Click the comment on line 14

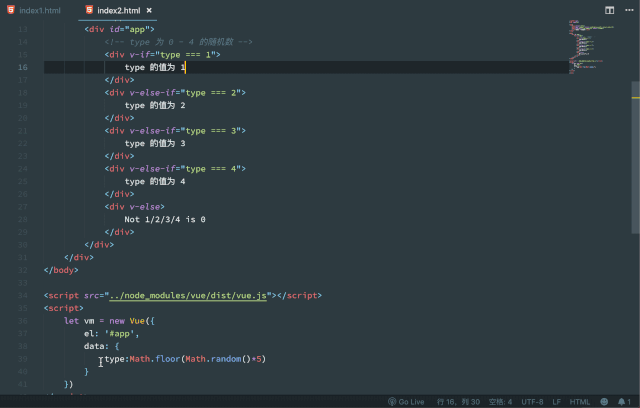(x=178, y=42)
